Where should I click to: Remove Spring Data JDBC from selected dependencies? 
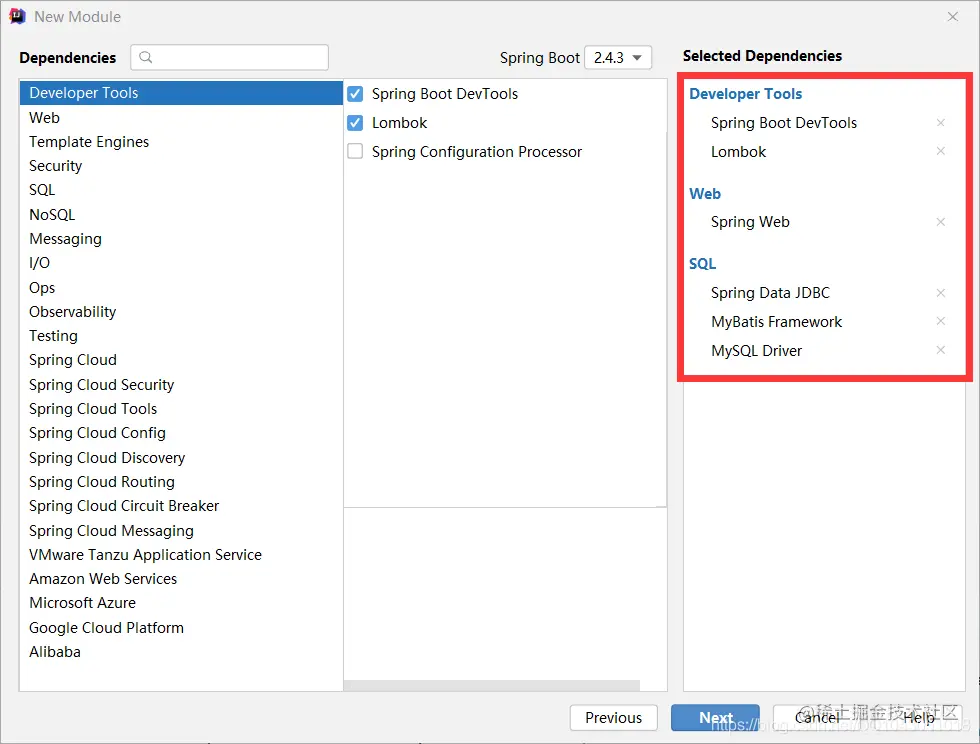[x=941, y=293]
